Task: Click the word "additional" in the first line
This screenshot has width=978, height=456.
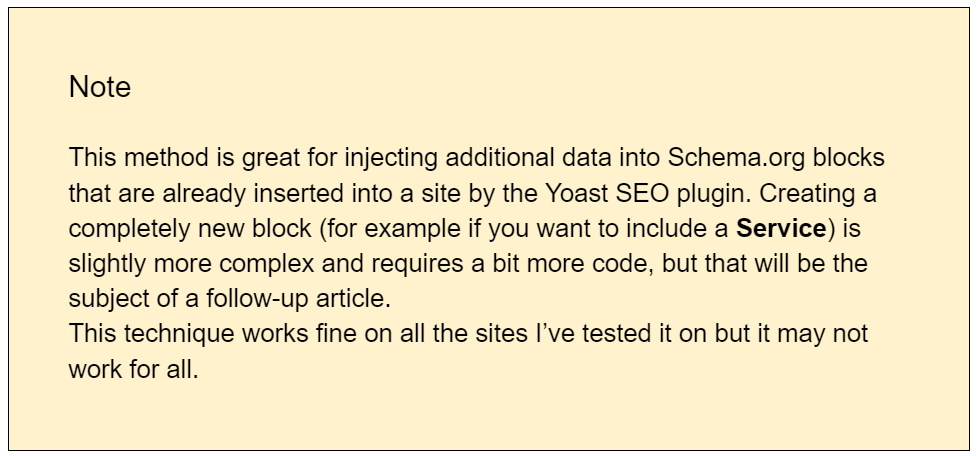Action: tap(500, 158)
